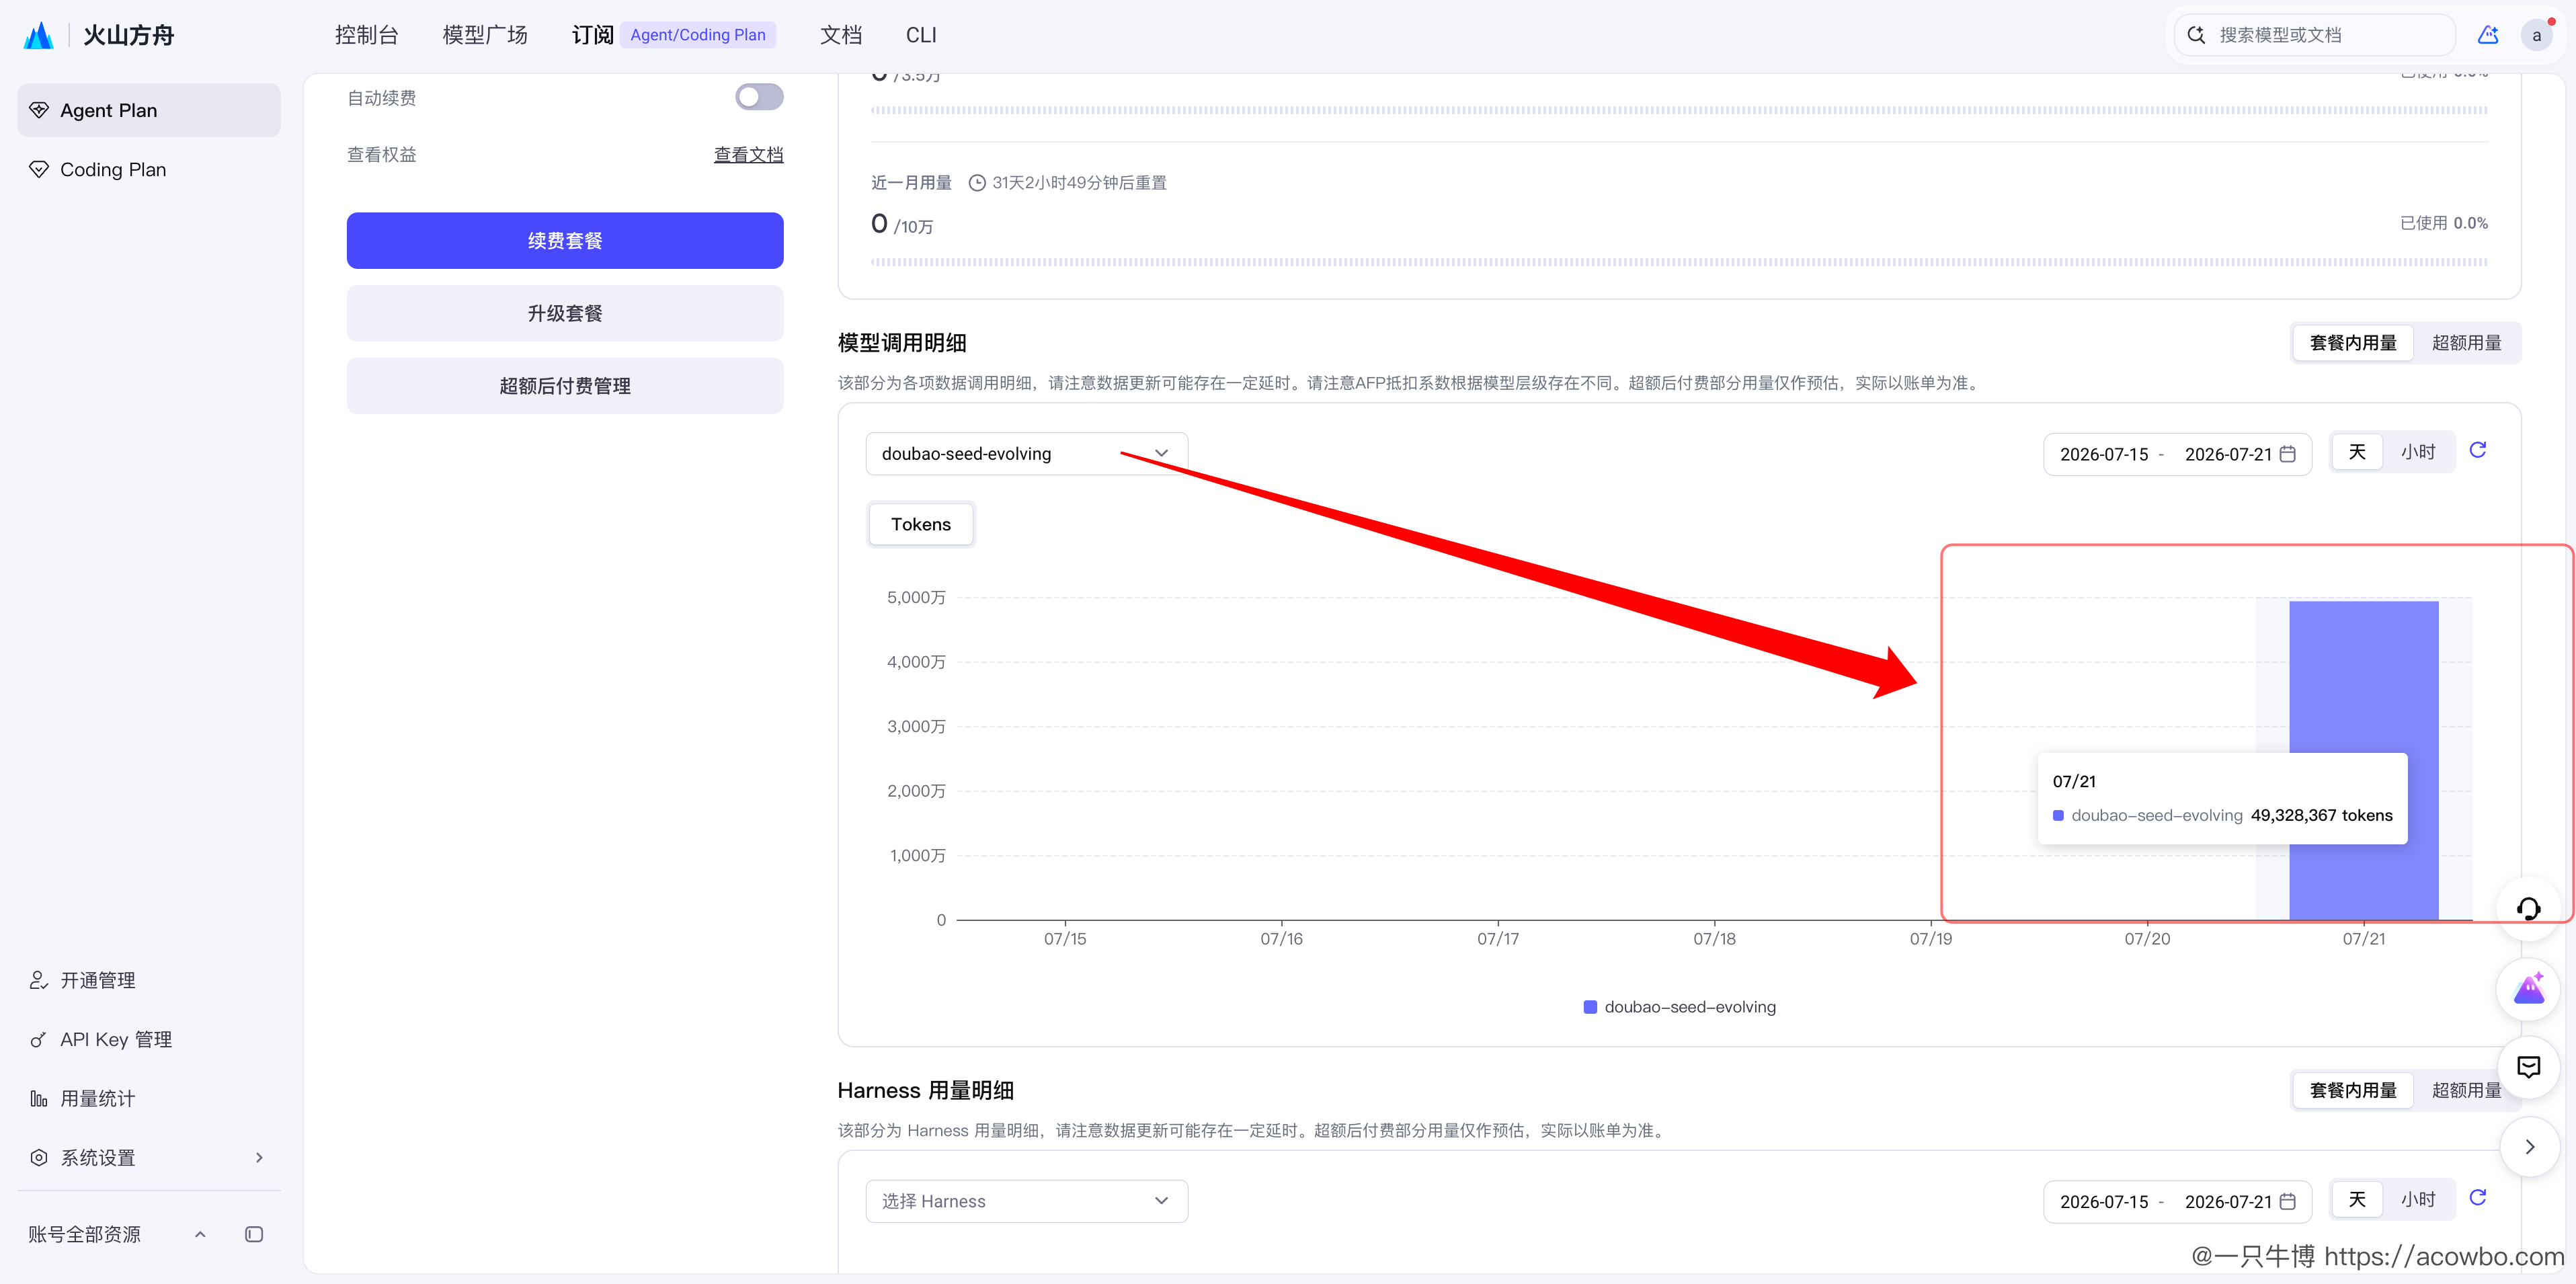Open the model chart date calendar icon
The image size is (2576, 1284).
(2287, 454)
